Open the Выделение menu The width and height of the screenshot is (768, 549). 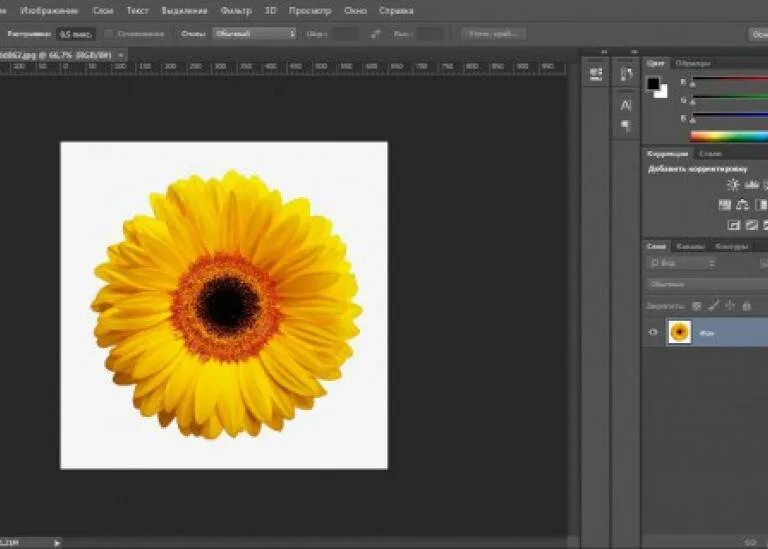pyautogui.click(x=185, y=10)
